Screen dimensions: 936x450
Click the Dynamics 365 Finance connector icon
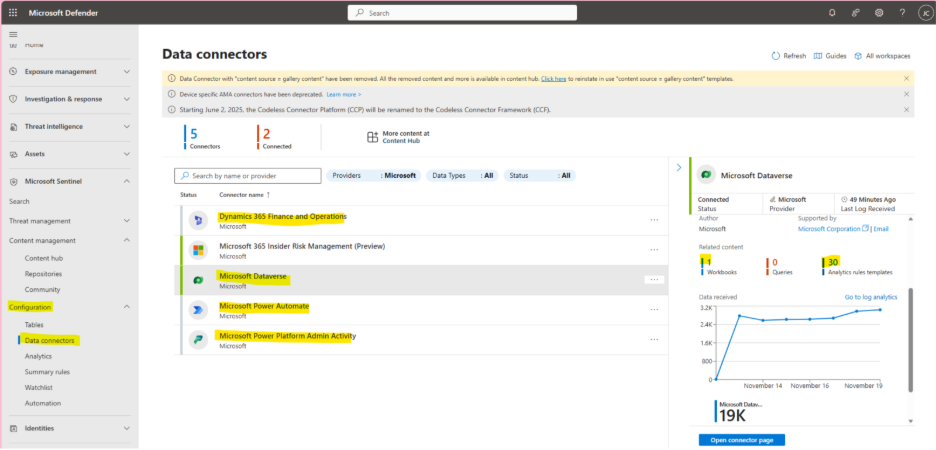pos(198,221)
